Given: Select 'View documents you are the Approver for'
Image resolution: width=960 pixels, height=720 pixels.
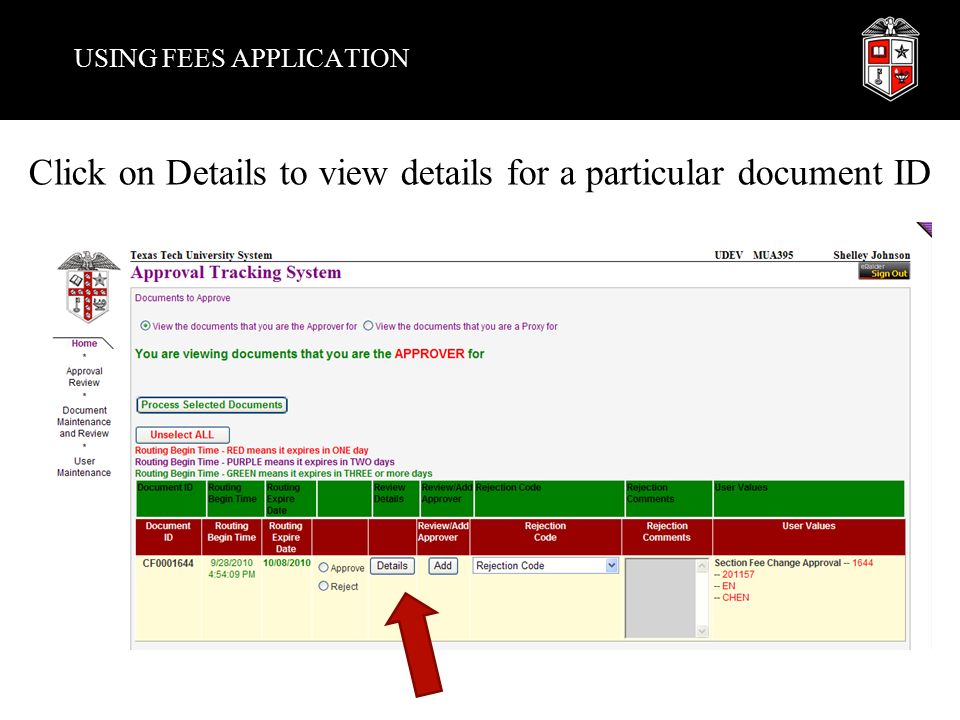Looking at the screenshot, I should click(x=145, y=326).
